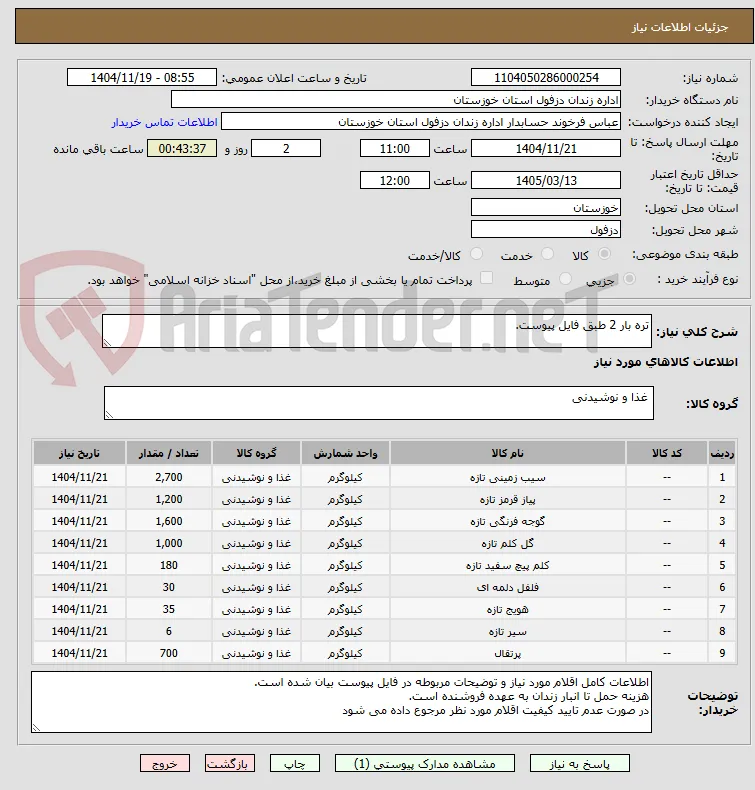The width and height of the screenshot is (755, 790).
Task: Click the quantity 180 cell
Action: click(169, 565)
